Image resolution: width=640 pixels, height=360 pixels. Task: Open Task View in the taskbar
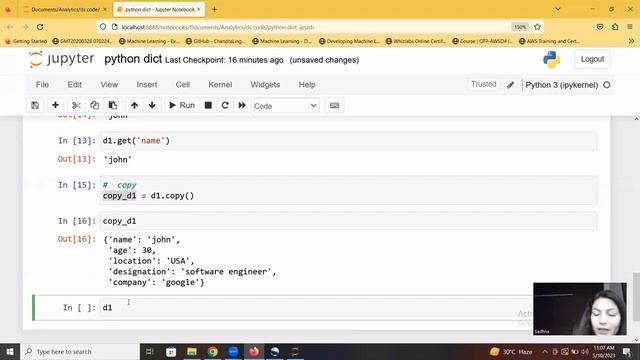(x=150, y=351)
